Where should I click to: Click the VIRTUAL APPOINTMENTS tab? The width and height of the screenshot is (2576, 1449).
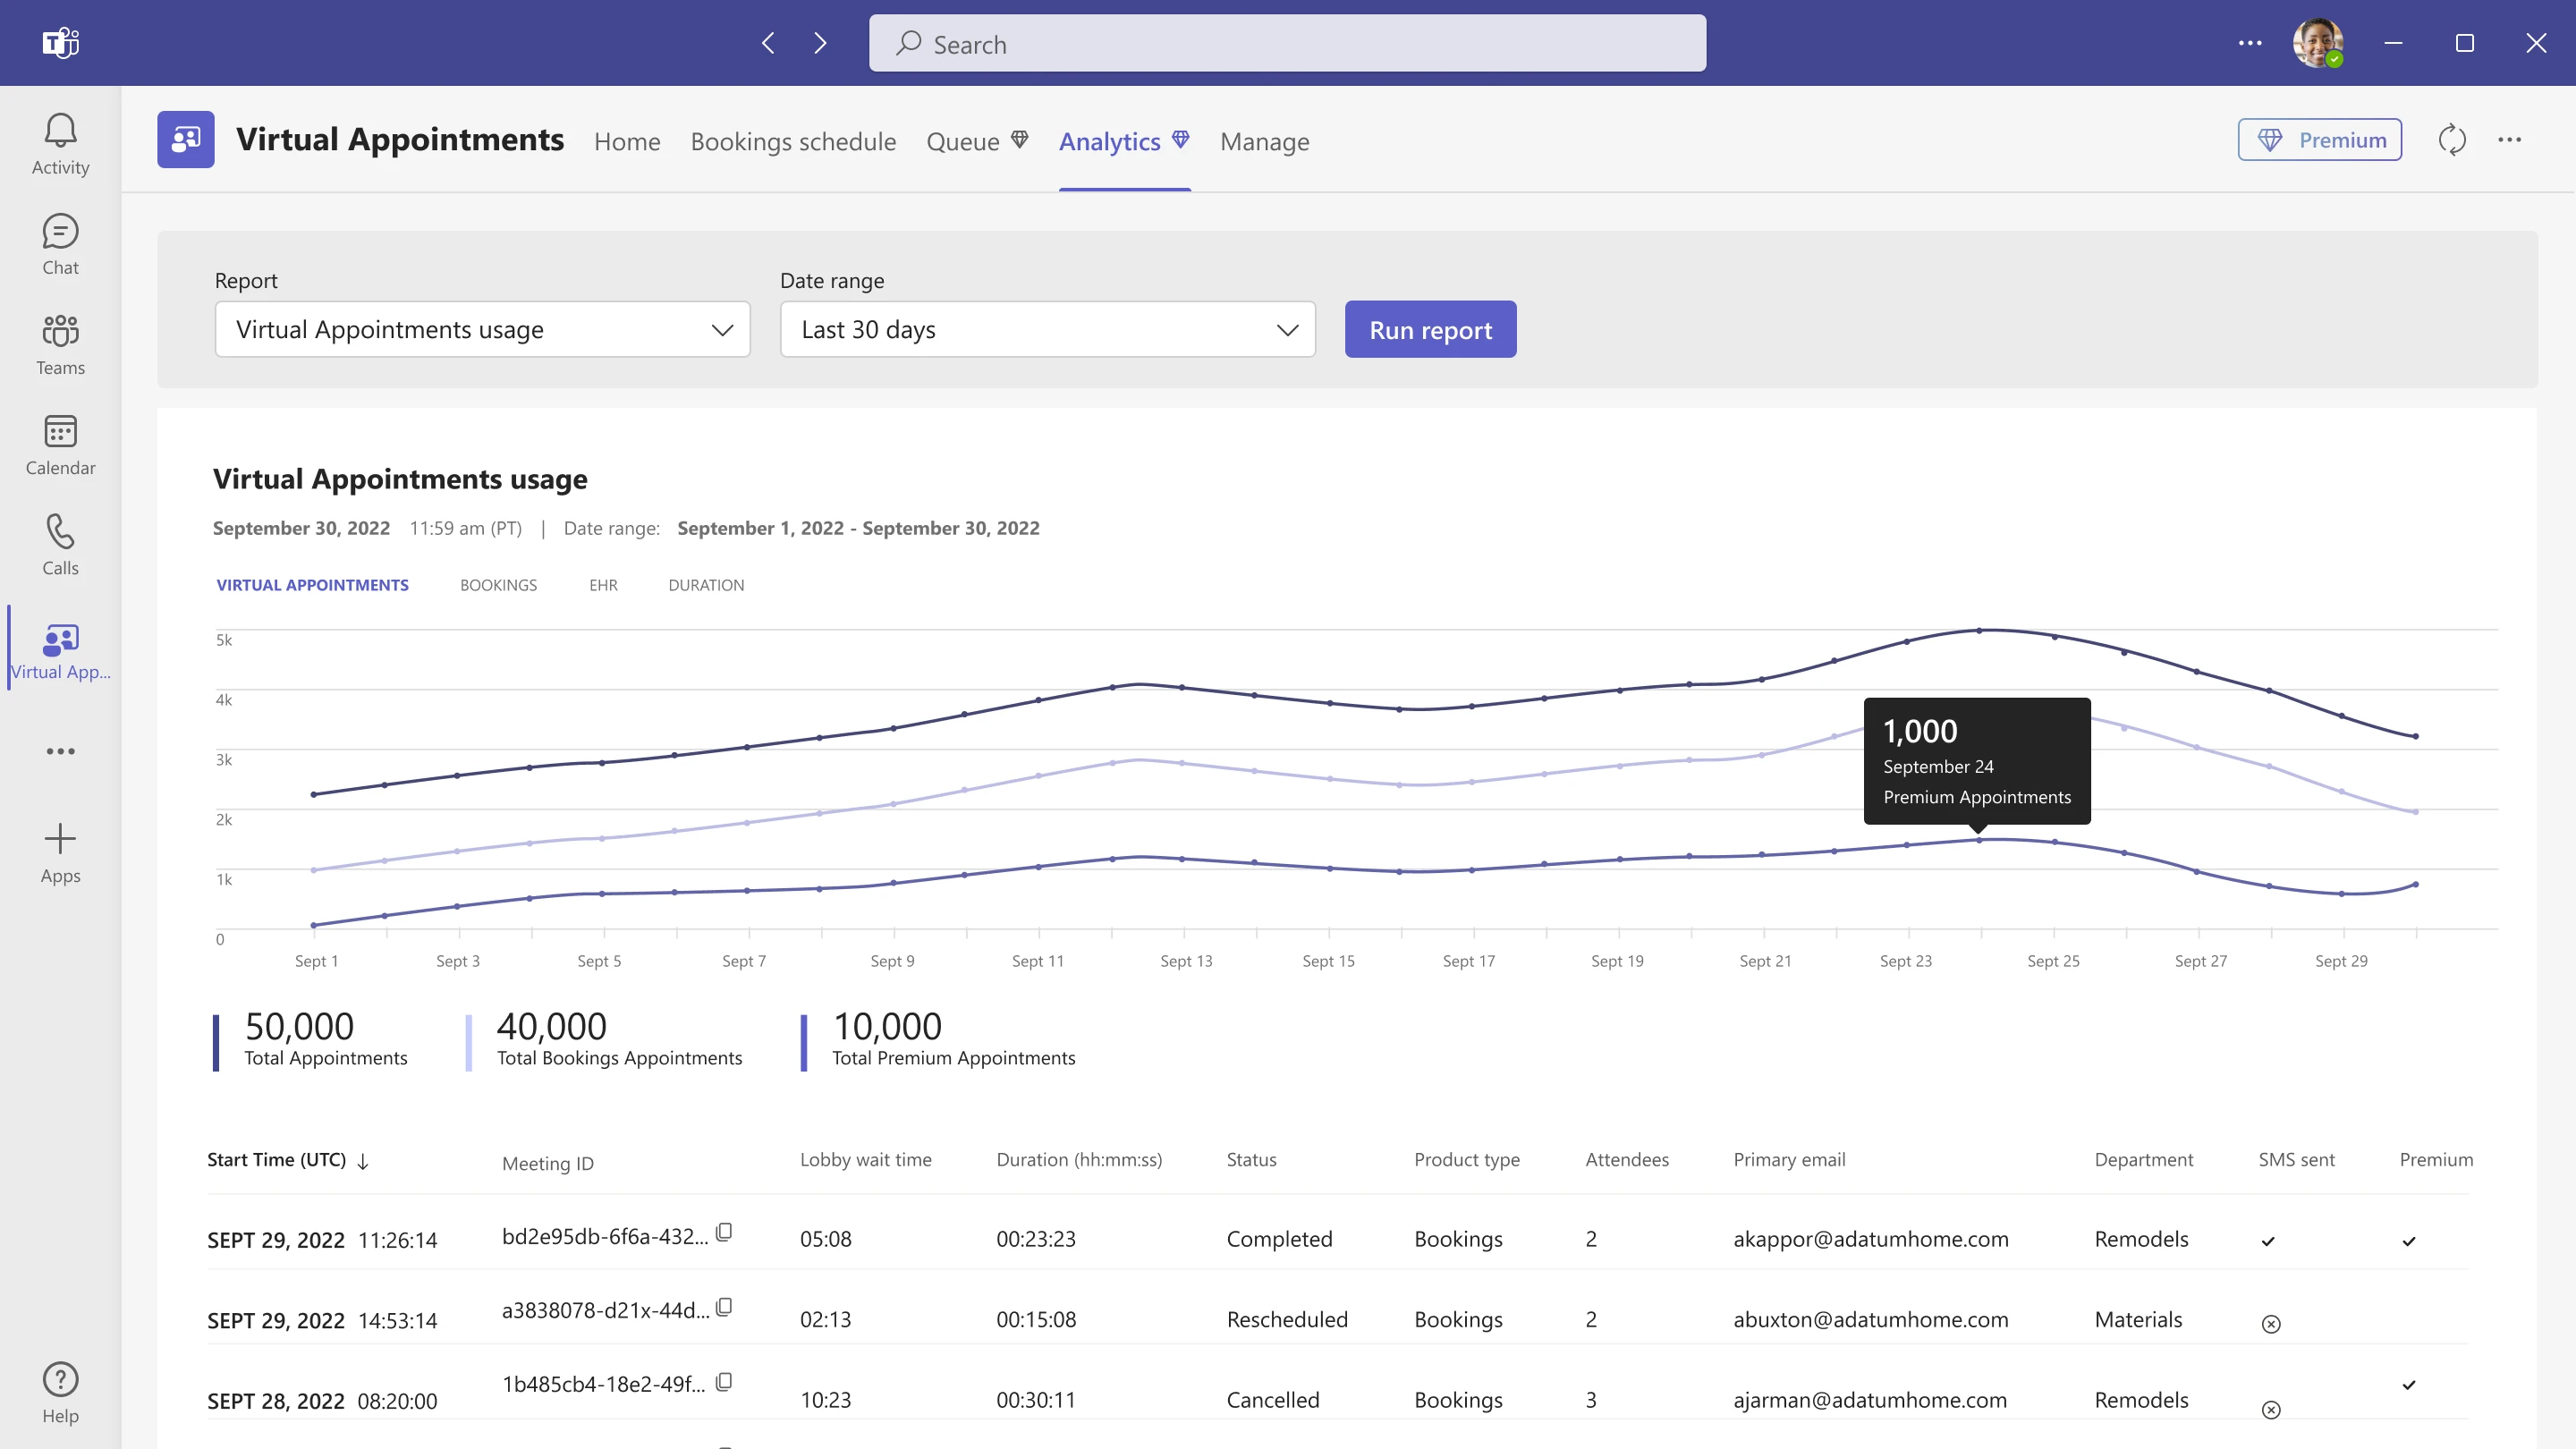[x=311, y=584]
